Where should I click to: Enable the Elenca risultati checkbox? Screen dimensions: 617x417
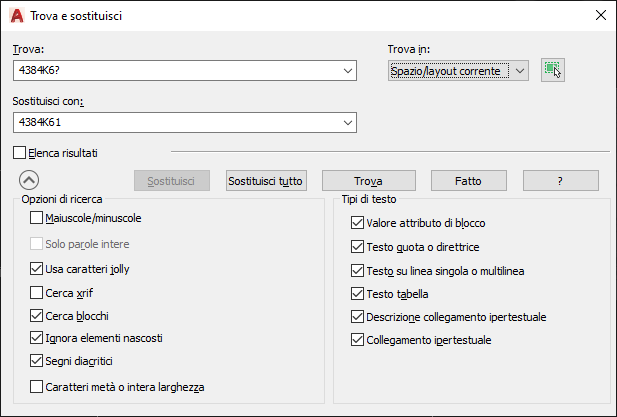20,153
